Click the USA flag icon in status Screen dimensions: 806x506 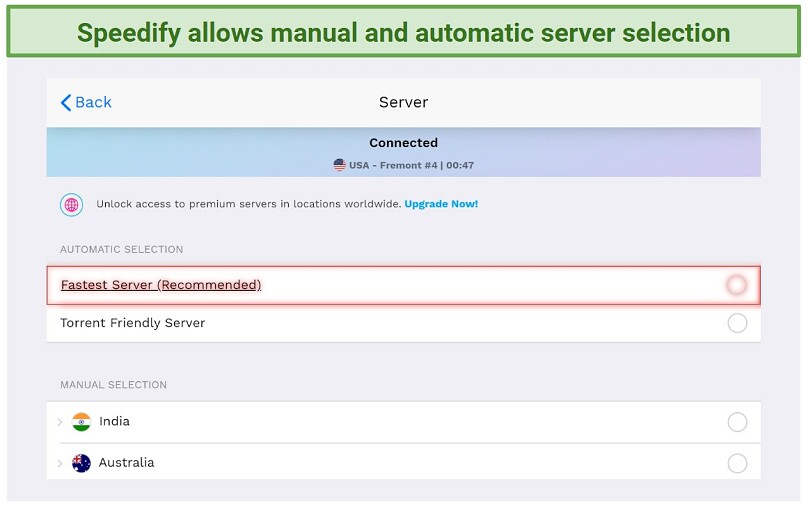[x=339, y=165]
